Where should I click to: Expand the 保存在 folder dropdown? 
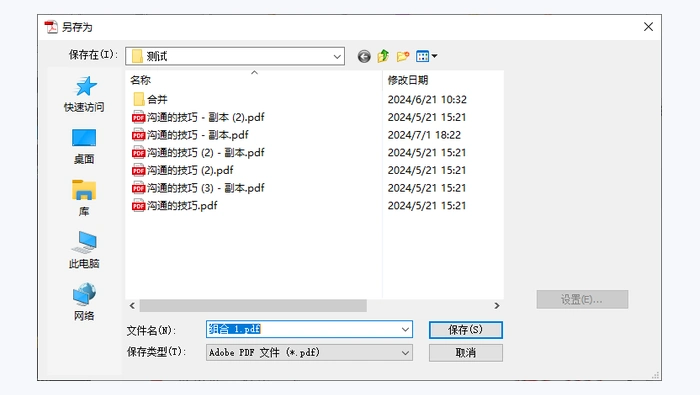[x=337, y=57]
